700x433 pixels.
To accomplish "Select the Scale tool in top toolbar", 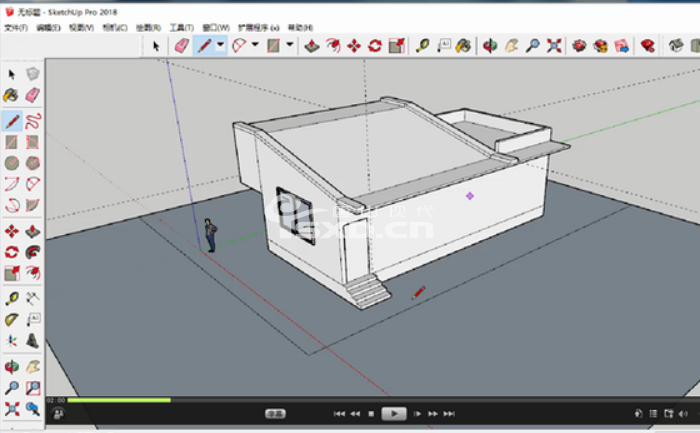I will click(396, 46).
